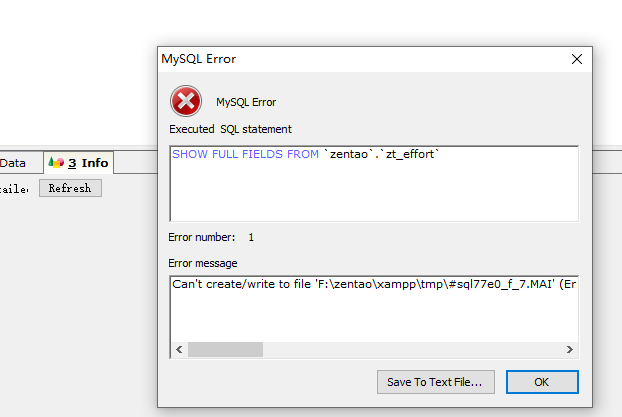Click Save To Text File button

click(435, 381)
